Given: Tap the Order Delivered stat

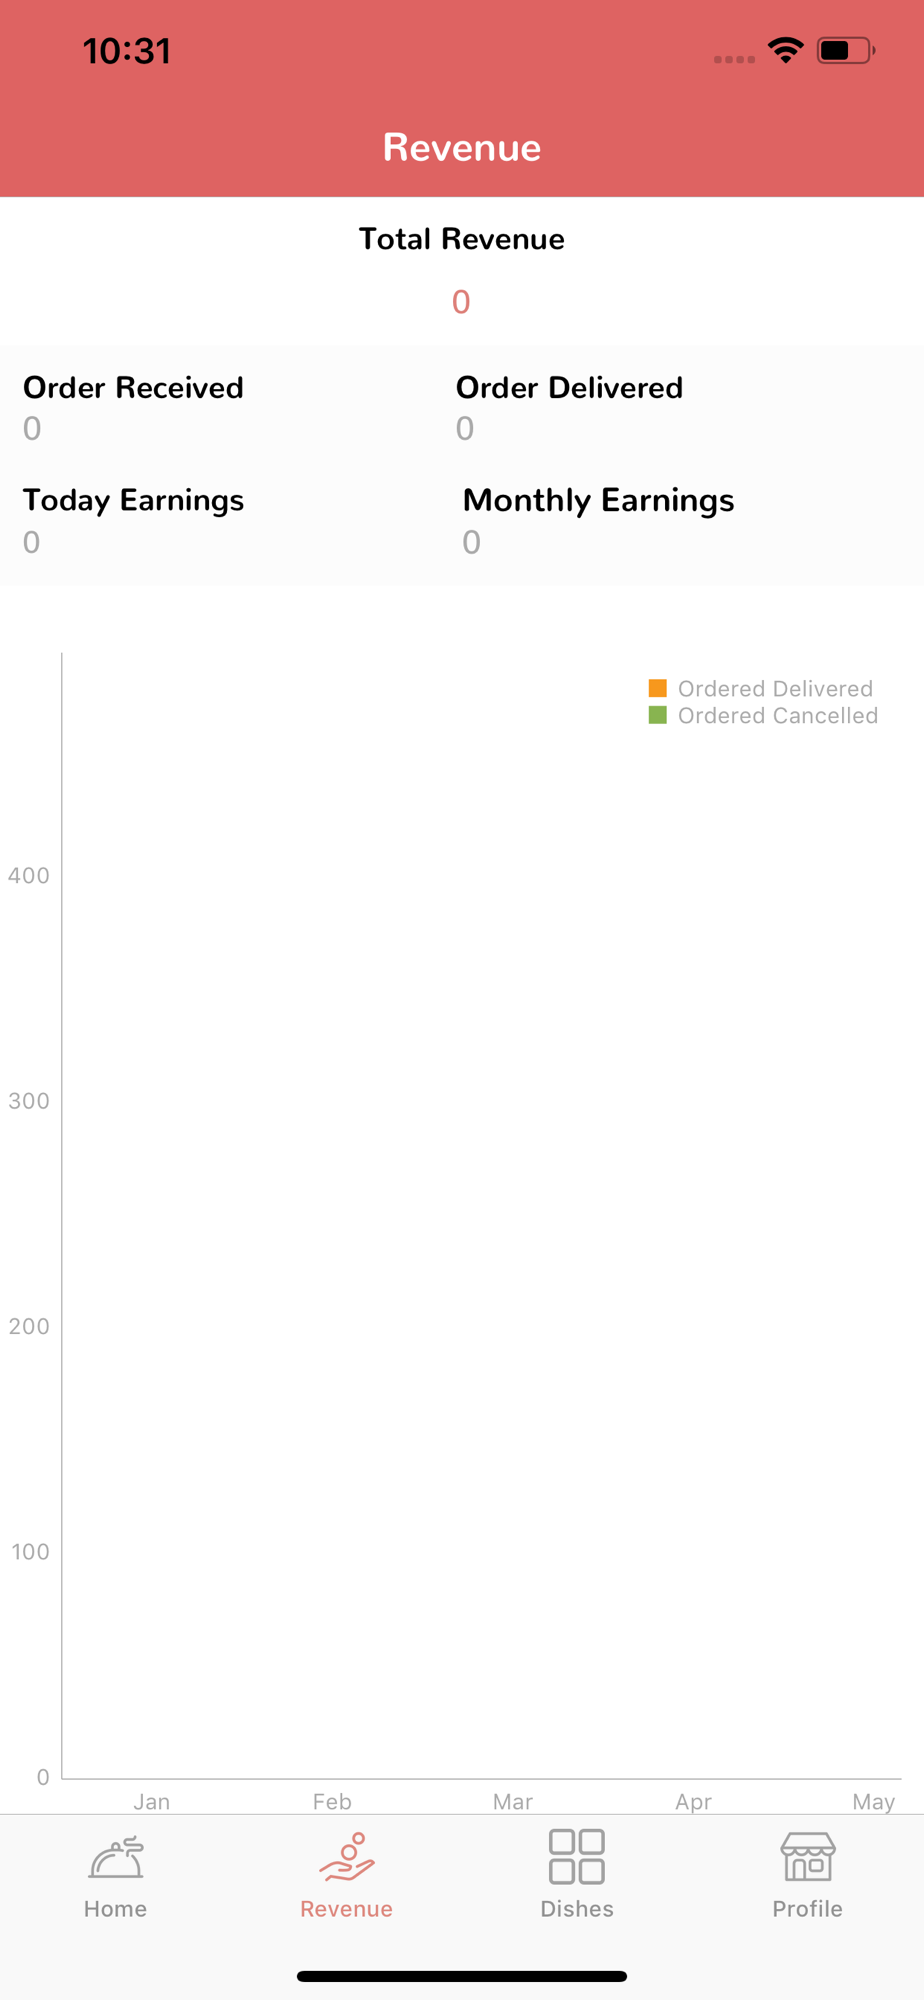Looking at the screenshot, I should pos(569,408).
